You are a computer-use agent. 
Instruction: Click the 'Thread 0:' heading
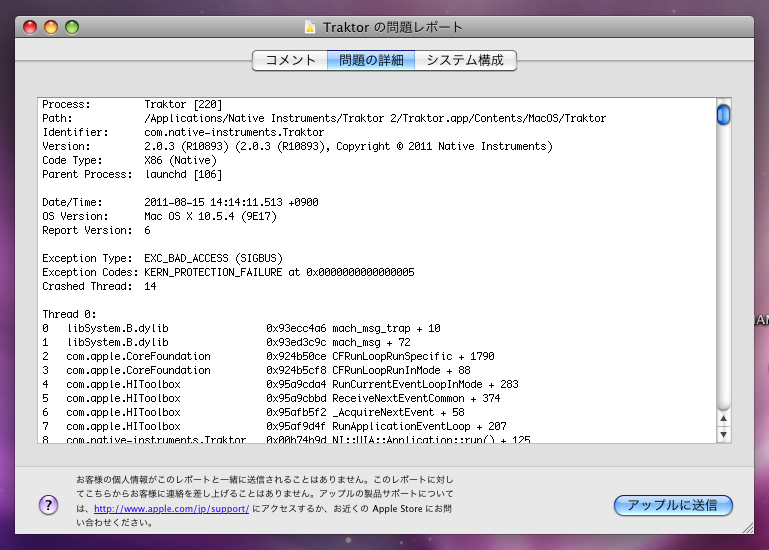tap(69, 314)
